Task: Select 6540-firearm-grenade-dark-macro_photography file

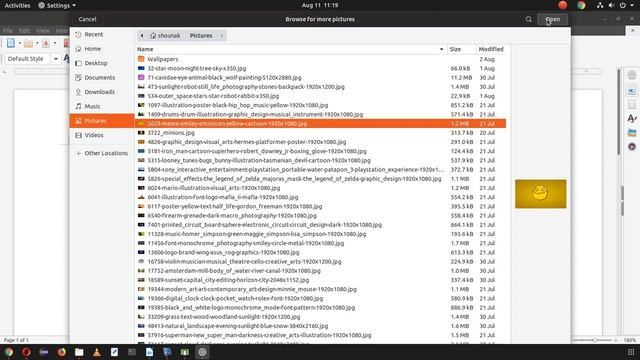Action: (x=320, y=216)
